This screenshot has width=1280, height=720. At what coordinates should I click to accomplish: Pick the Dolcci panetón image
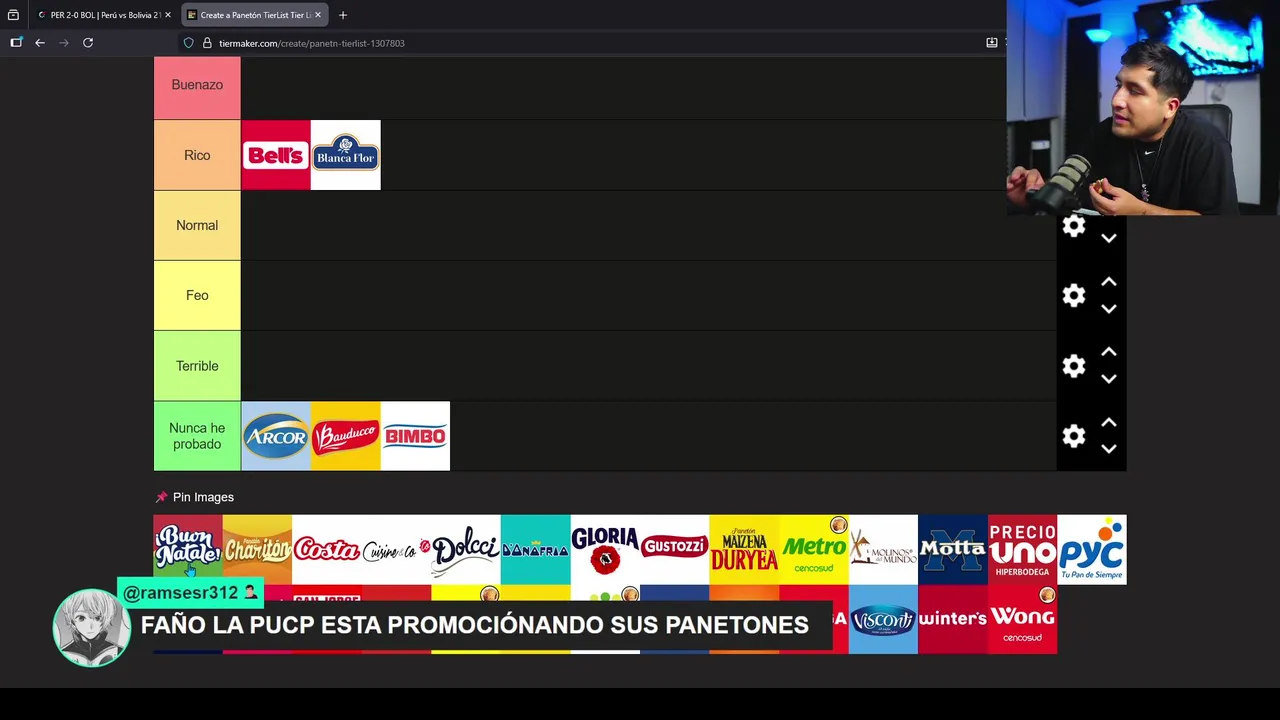point(466,549)
